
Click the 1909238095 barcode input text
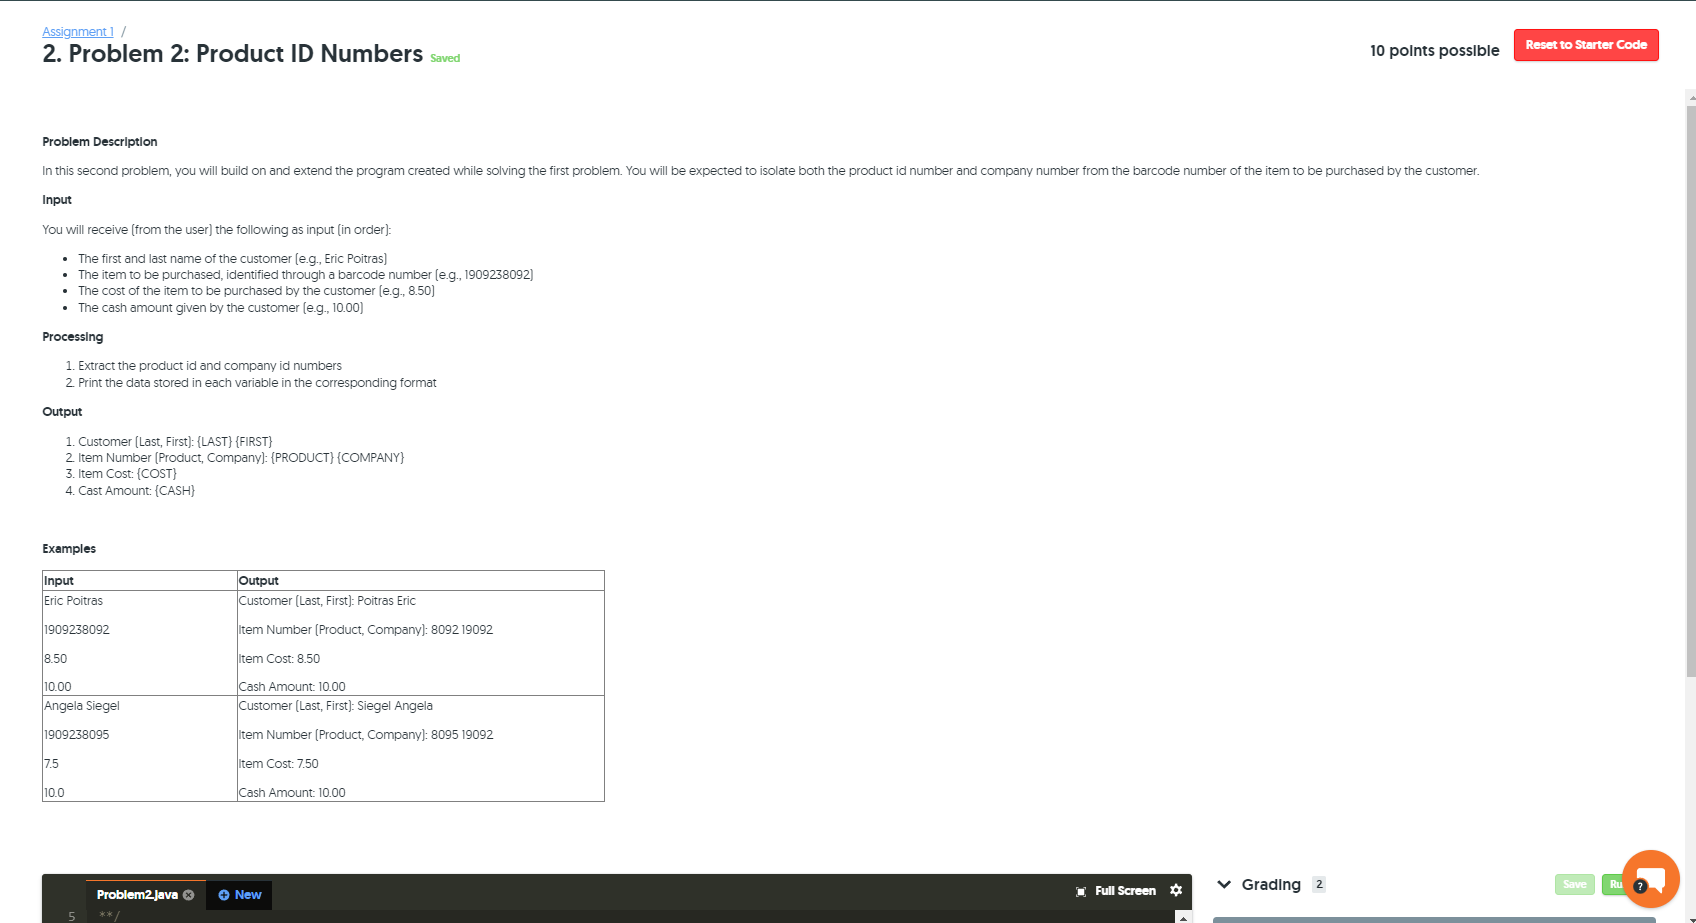coord(76,735)
